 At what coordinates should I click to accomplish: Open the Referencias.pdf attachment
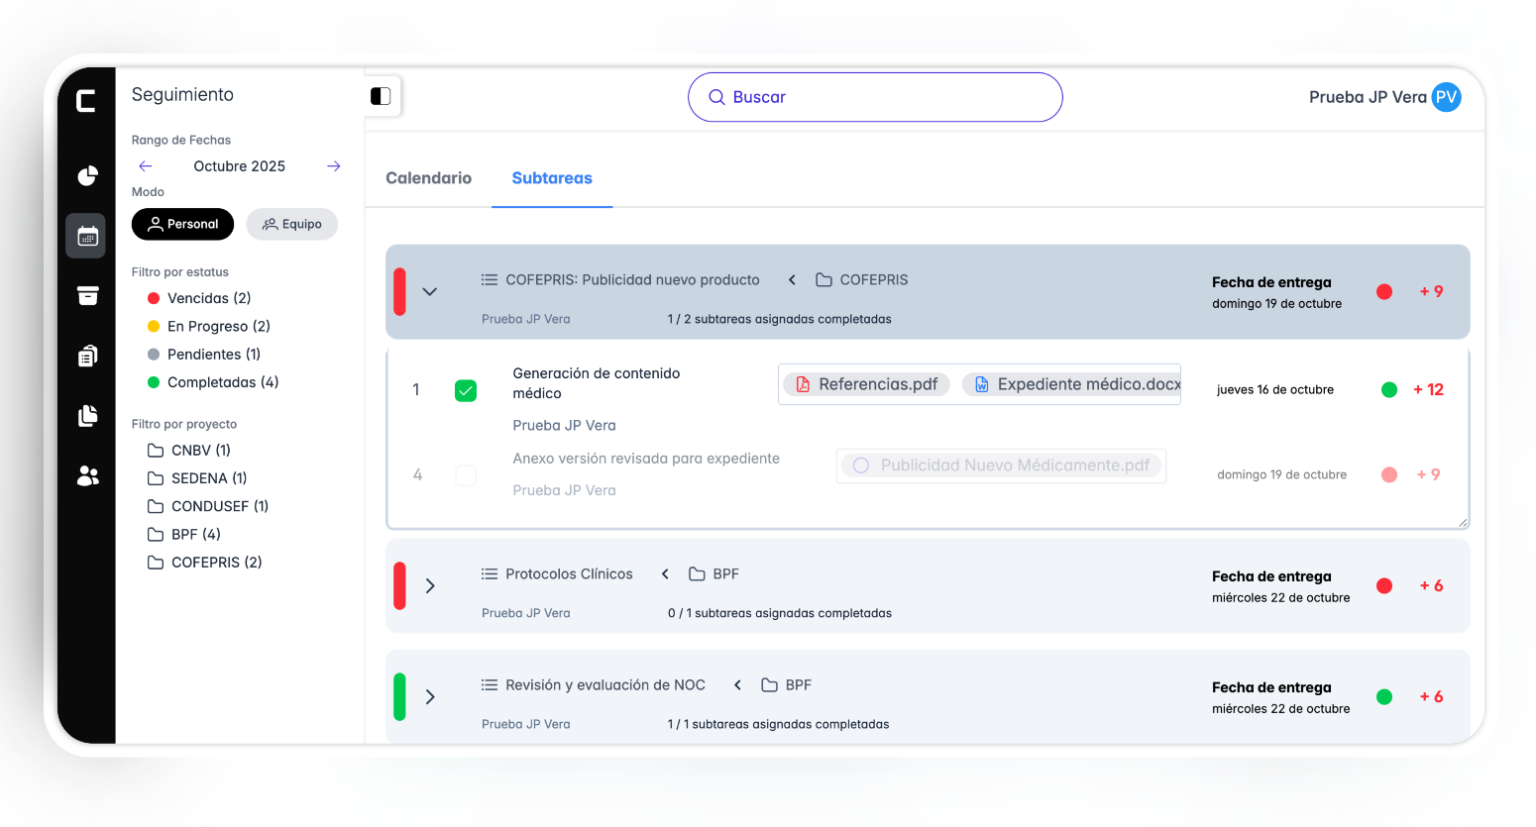point(867,384)
